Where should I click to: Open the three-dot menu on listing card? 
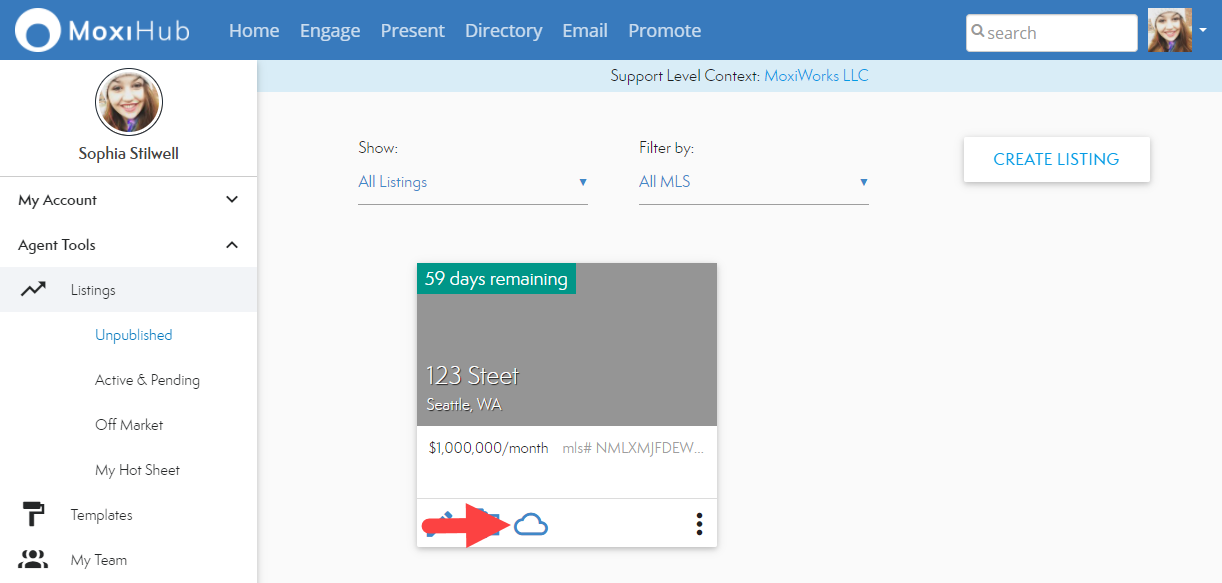[699, 524]
